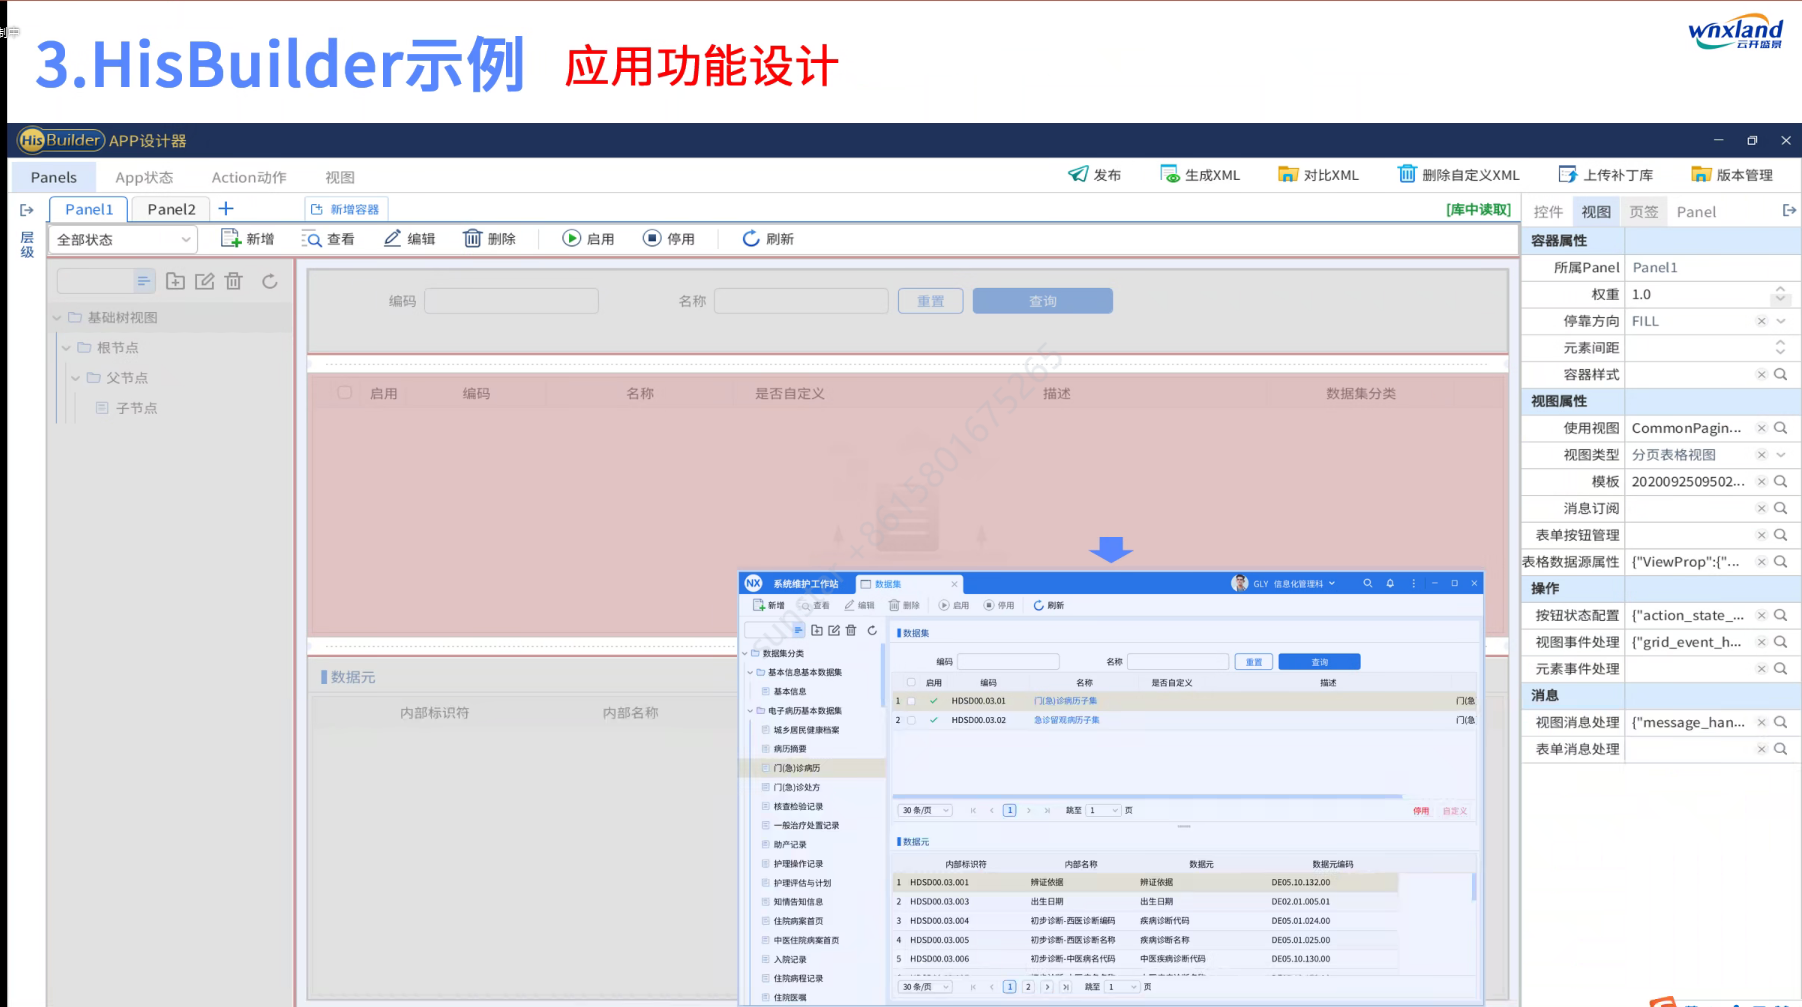Add a new panel with the plus icon
This screenshot has height=1007, width=1802.
226,208
